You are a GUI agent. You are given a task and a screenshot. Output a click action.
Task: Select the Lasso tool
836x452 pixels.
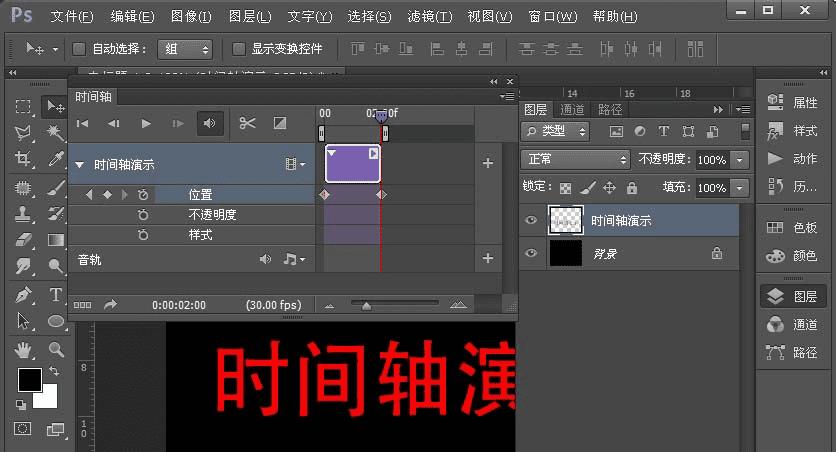pos(23,132)
